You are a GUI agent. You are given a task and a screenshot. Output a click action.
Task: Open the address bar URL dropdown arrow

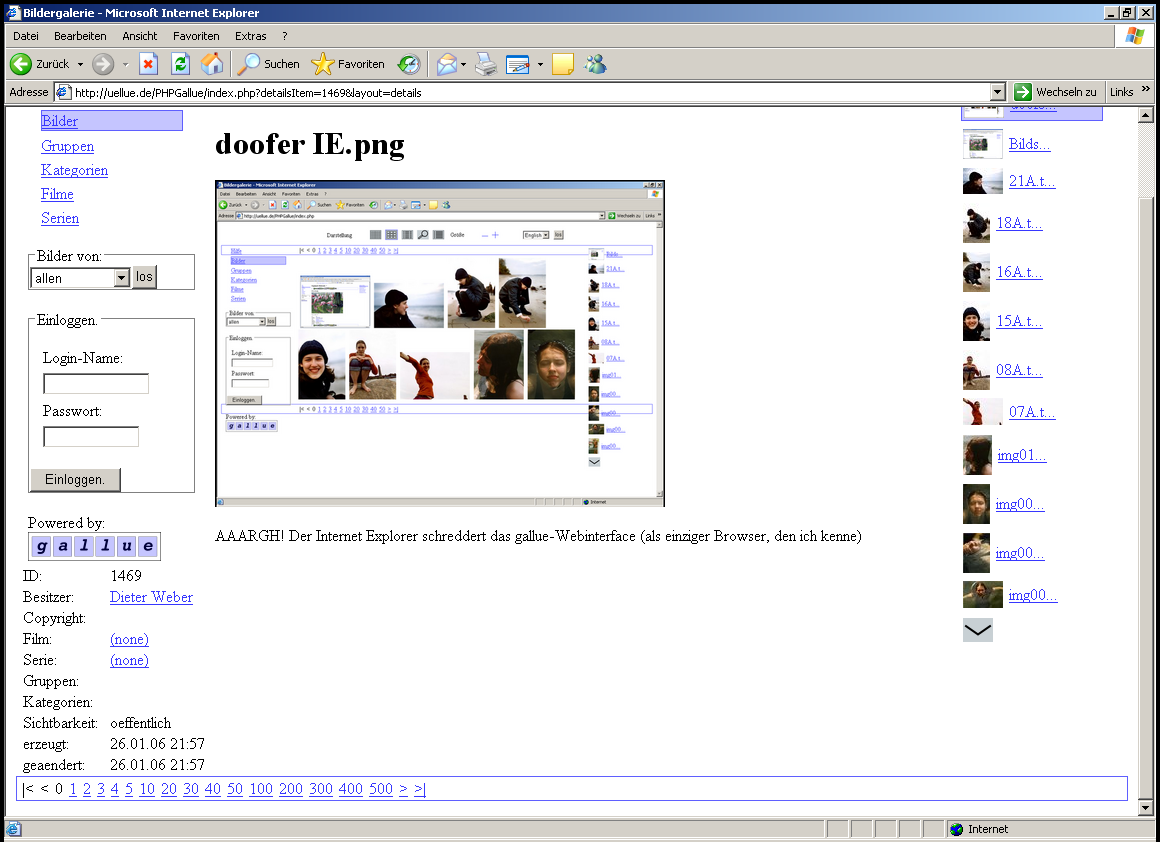coord(996,92)
